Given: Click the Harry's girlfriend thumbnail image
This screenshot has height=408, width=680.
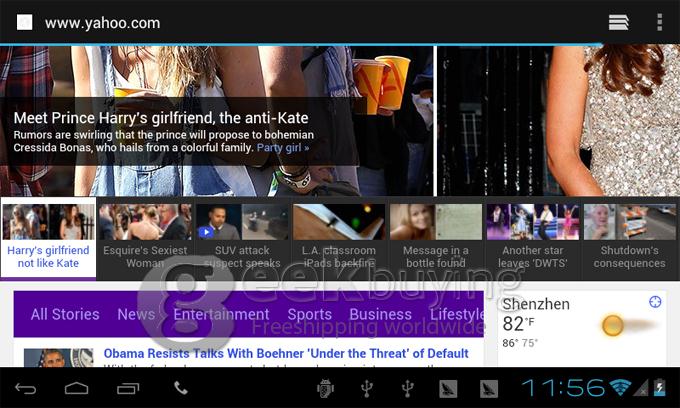Looking at the screenshot, I should tap(49, 222).
